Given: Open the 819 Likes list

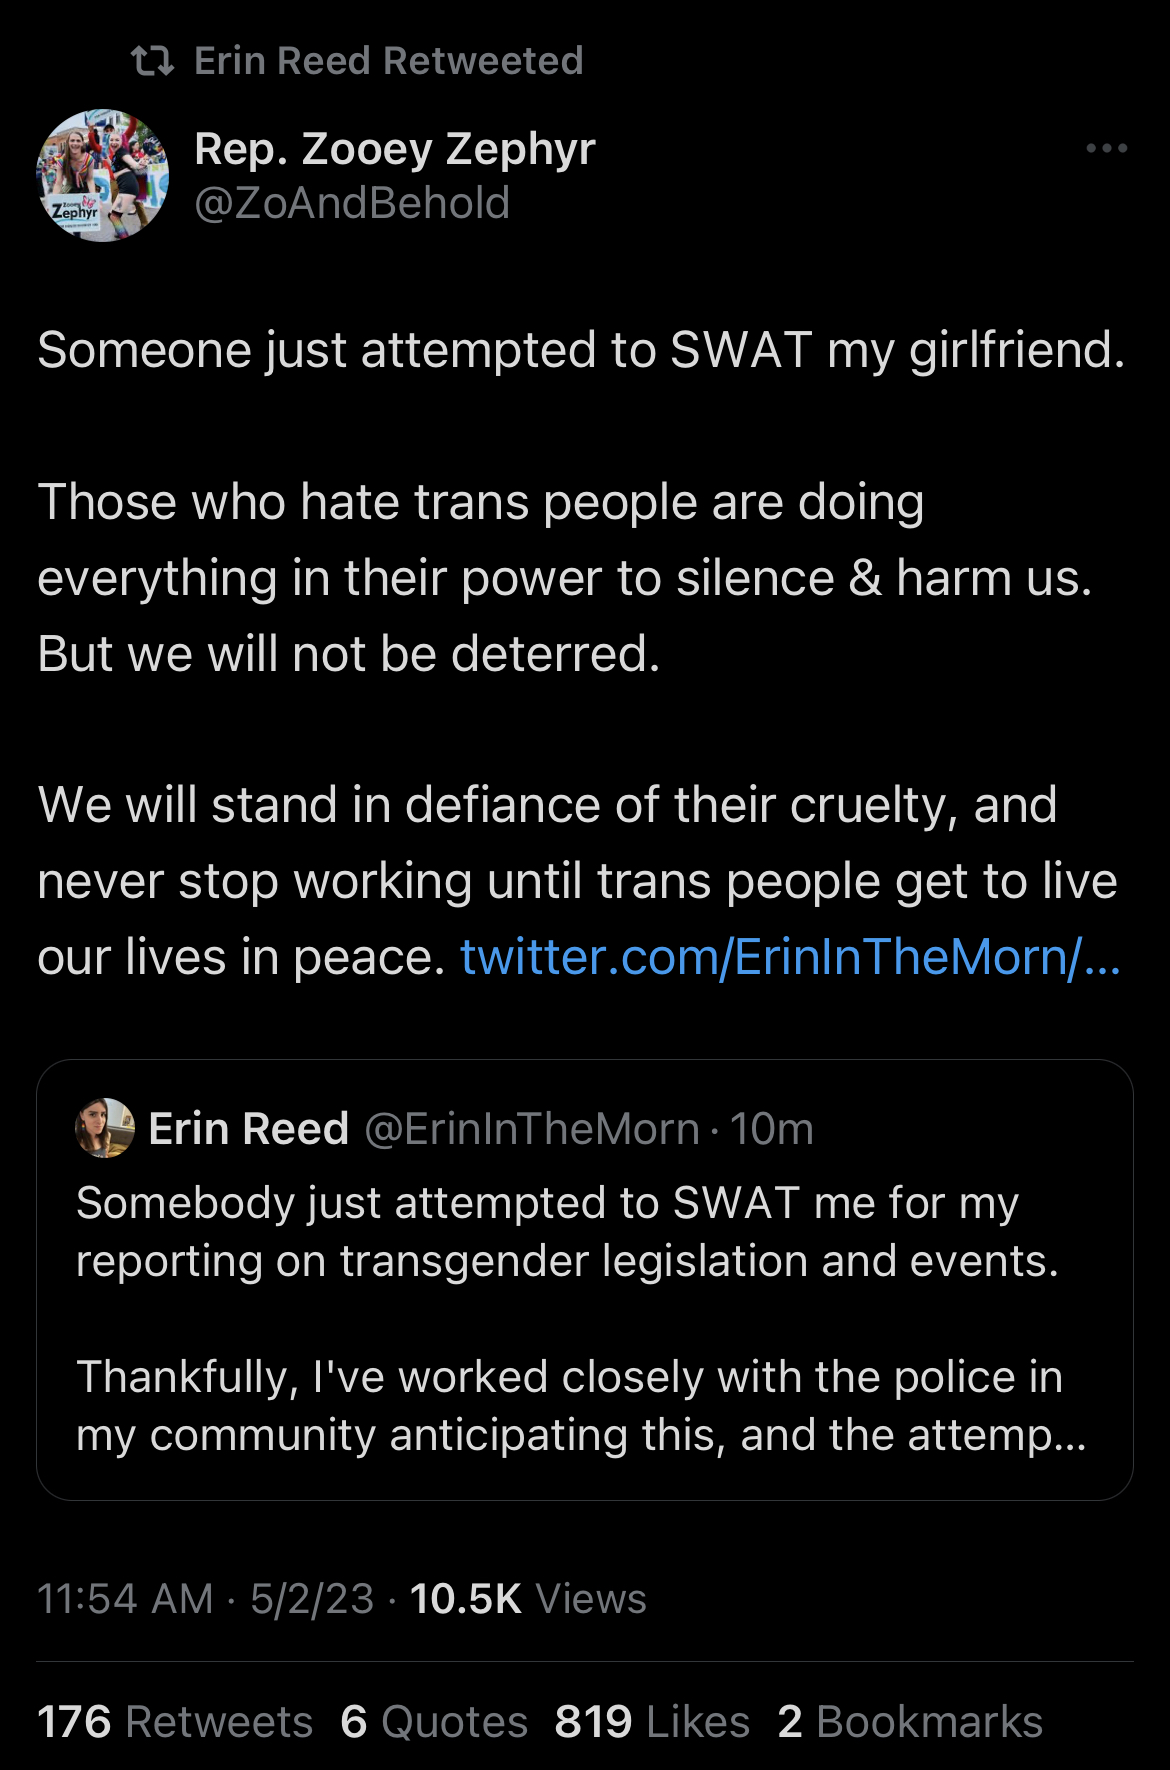Looking at the screenshot, I should pos(652,1722).
